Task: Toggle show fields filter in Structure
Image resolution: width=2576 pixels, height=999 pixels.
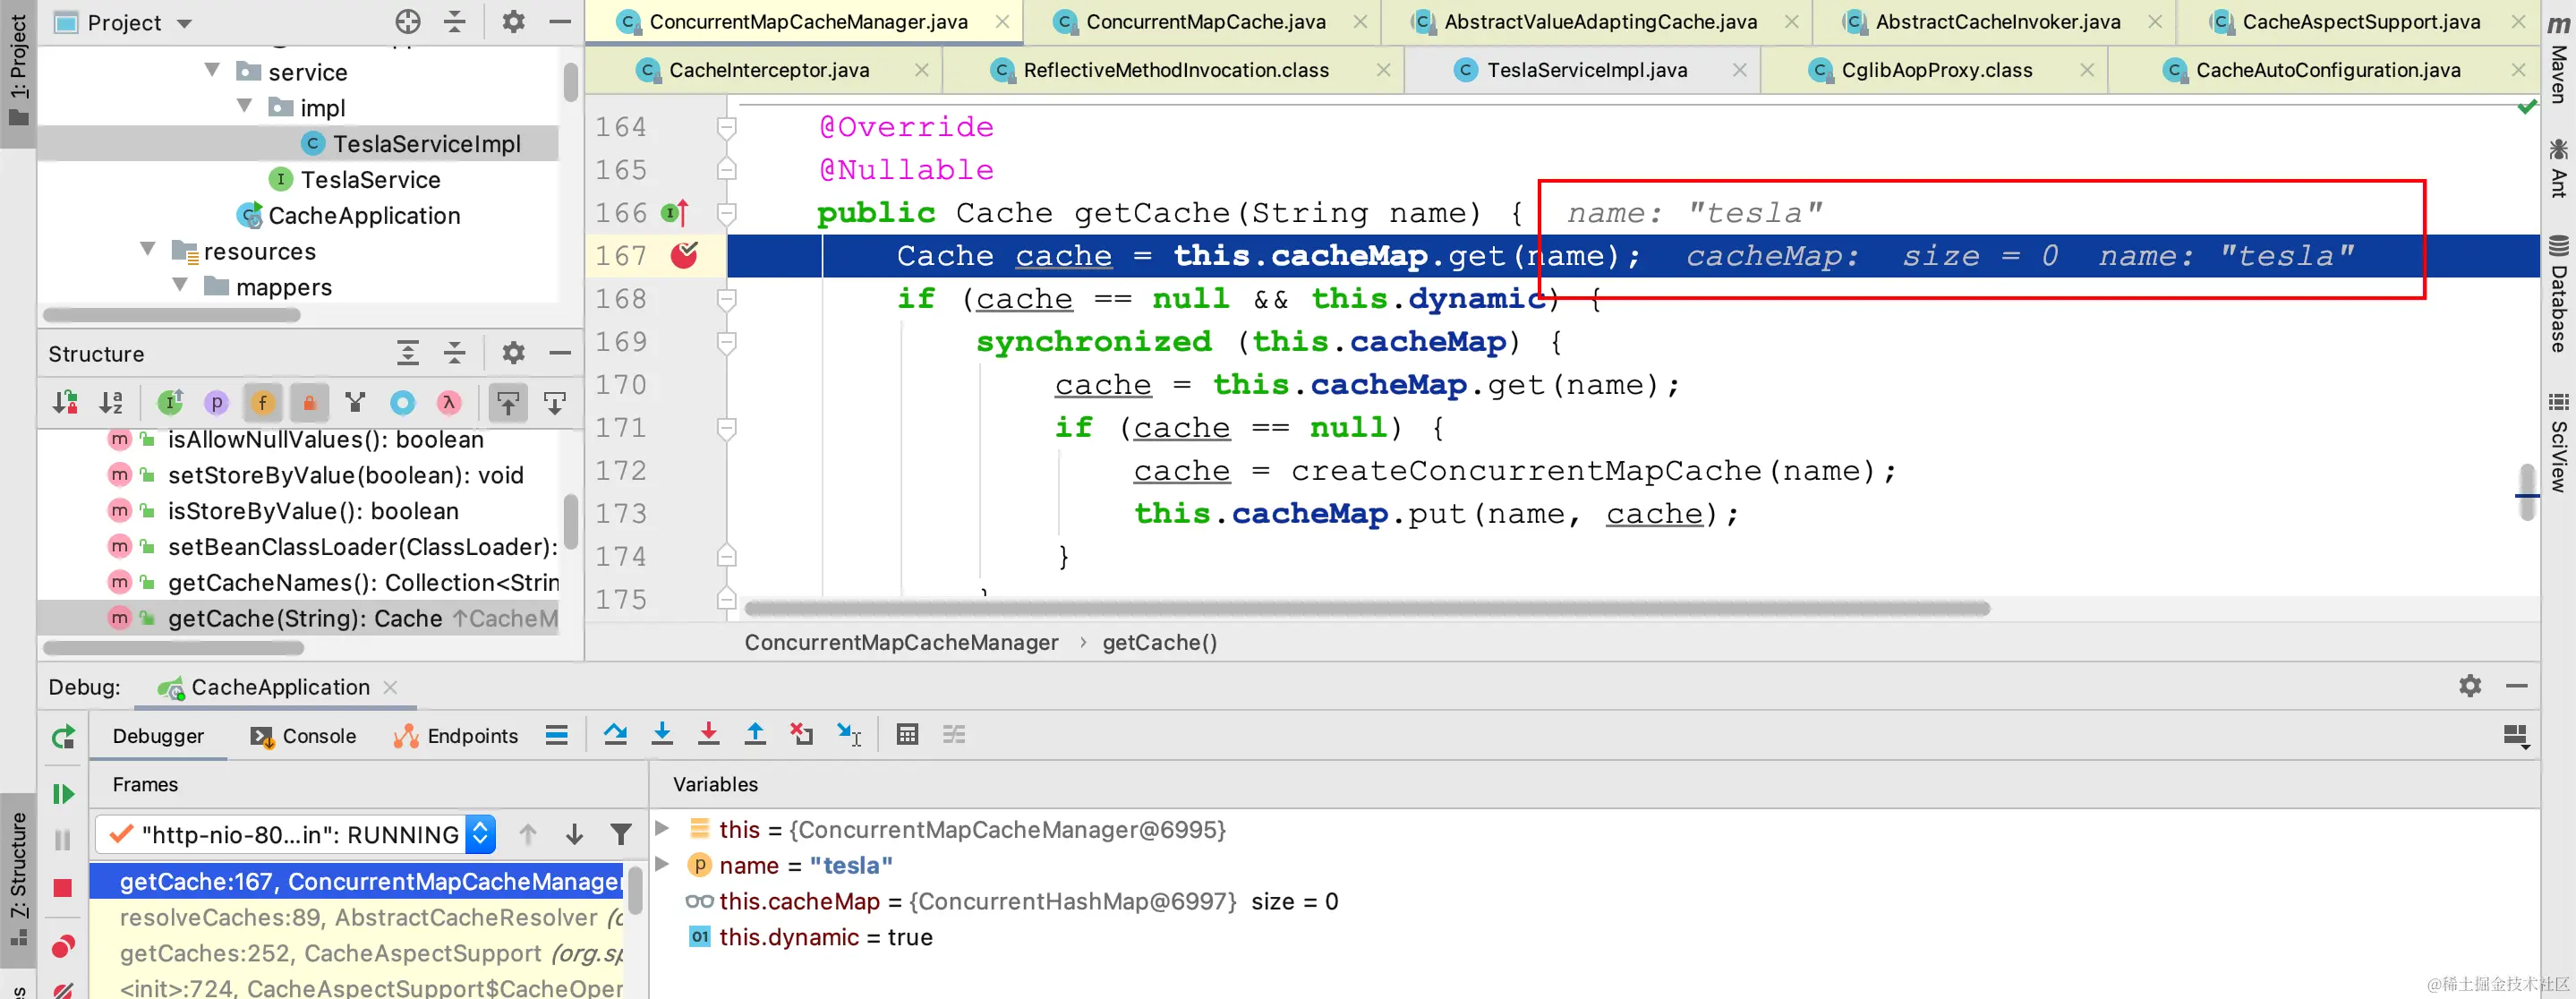Action: pos(263,403)
